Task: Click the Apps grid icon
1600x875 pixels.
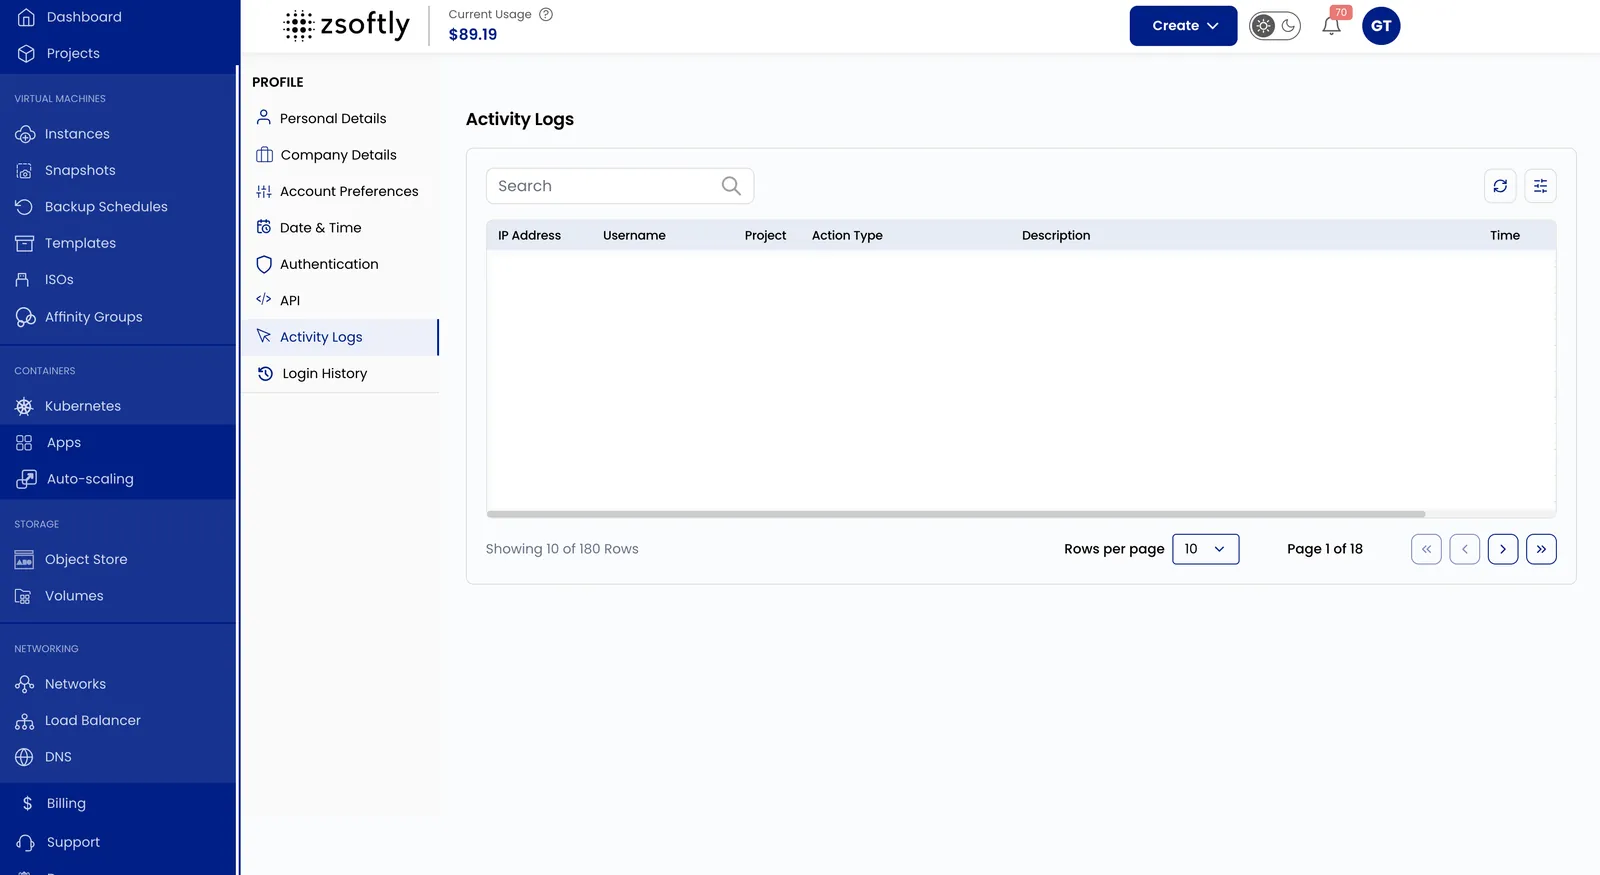Action: [x=24, y=442]
